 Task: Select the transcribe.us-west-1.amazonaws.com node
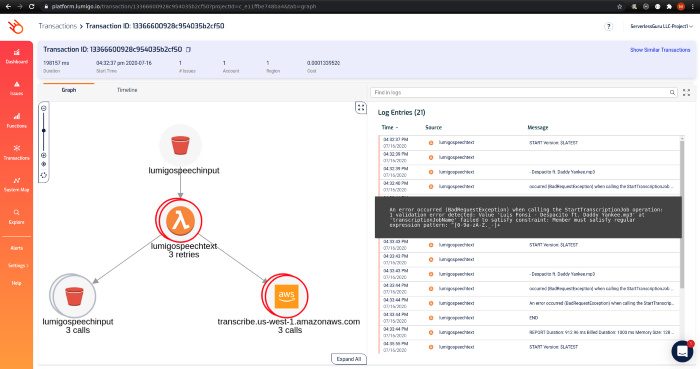(x=286, y=296)
